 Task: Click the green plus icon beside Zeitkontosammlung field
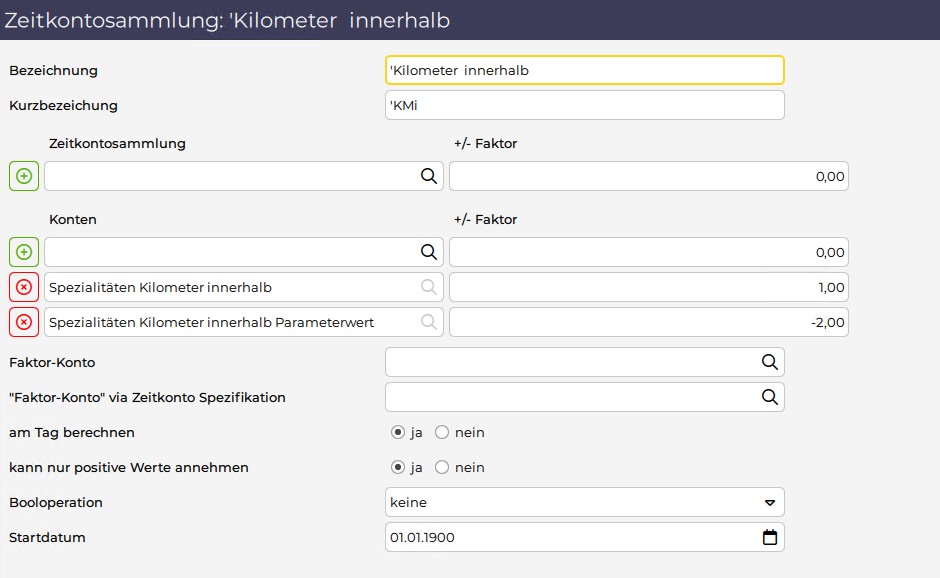point(24,176)
